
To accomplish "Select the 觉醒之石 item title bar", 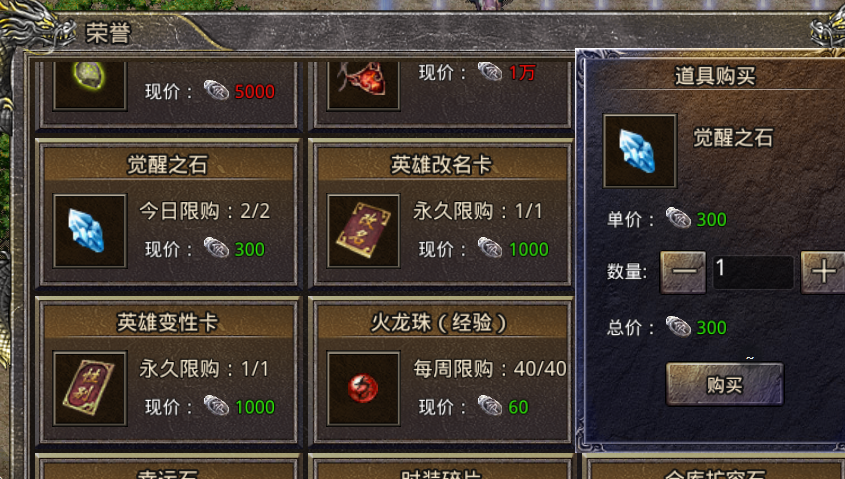I will pos(168,165).
